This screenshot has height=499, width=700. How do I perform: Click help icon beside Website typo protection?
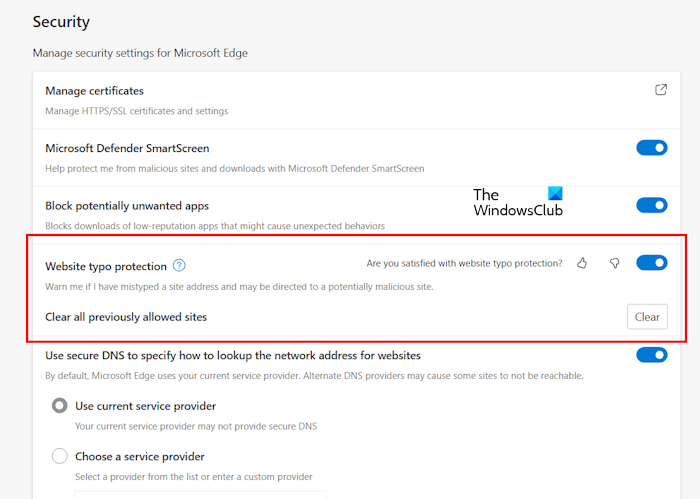click(179, 266)
